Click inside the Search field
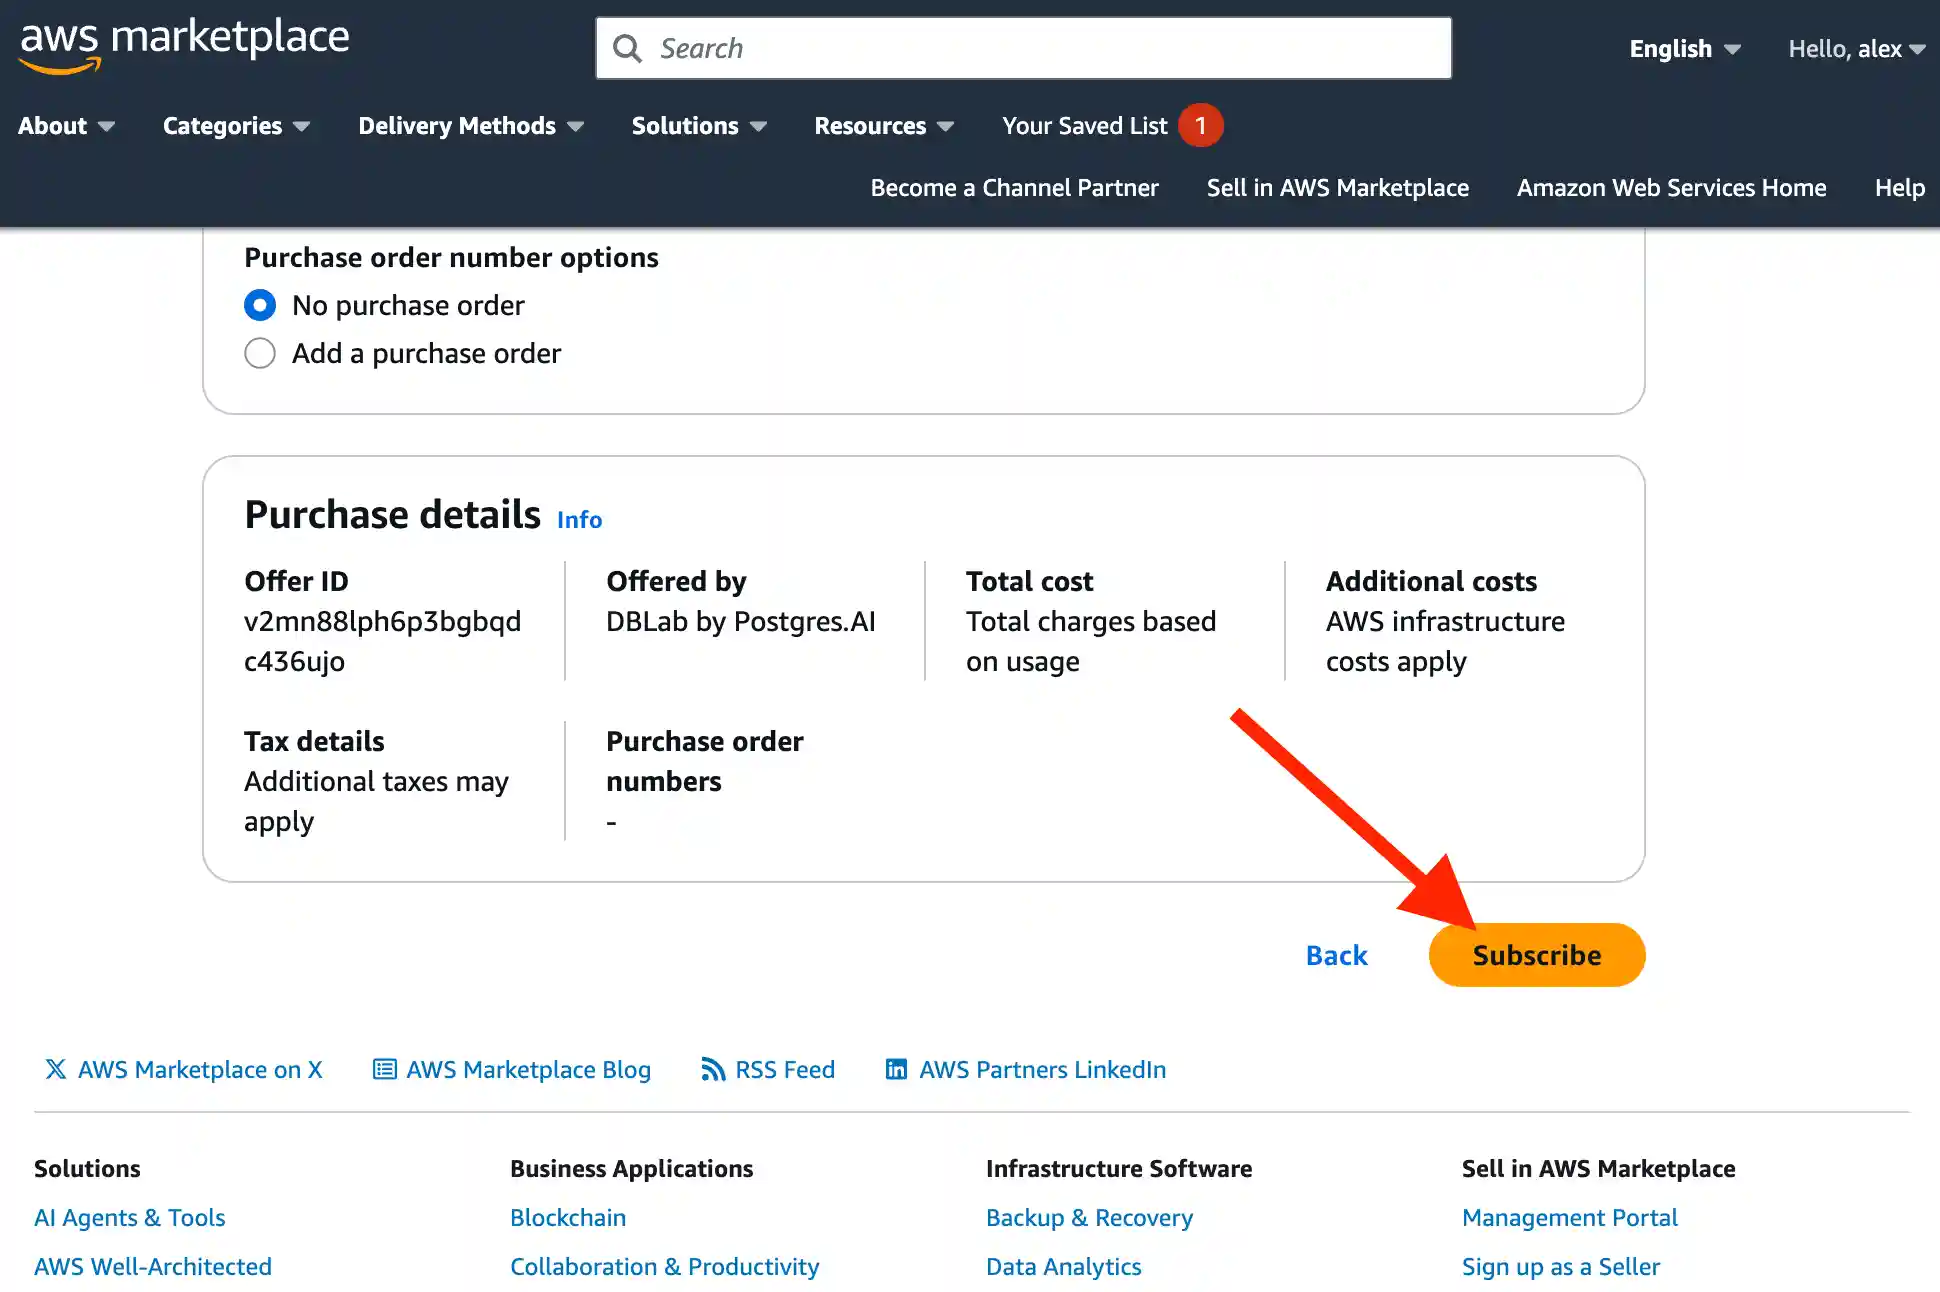The height and width of the screenshot is (1292, 1940). pyautogui.click(x=1000, y=47)
